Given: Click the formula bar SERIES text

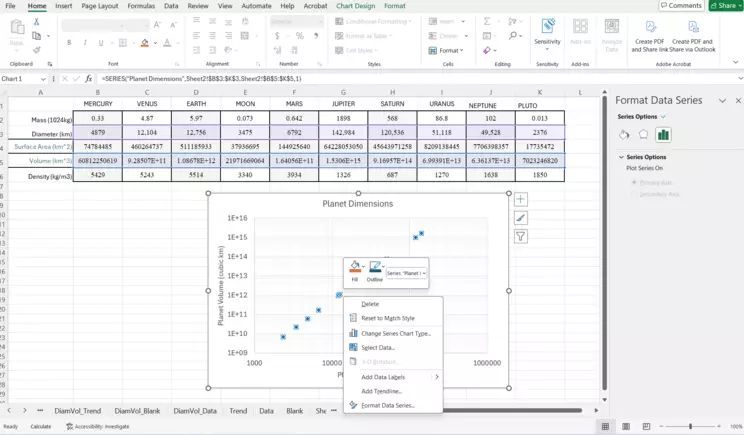Looking at the screenshot, I should [202, 79].
